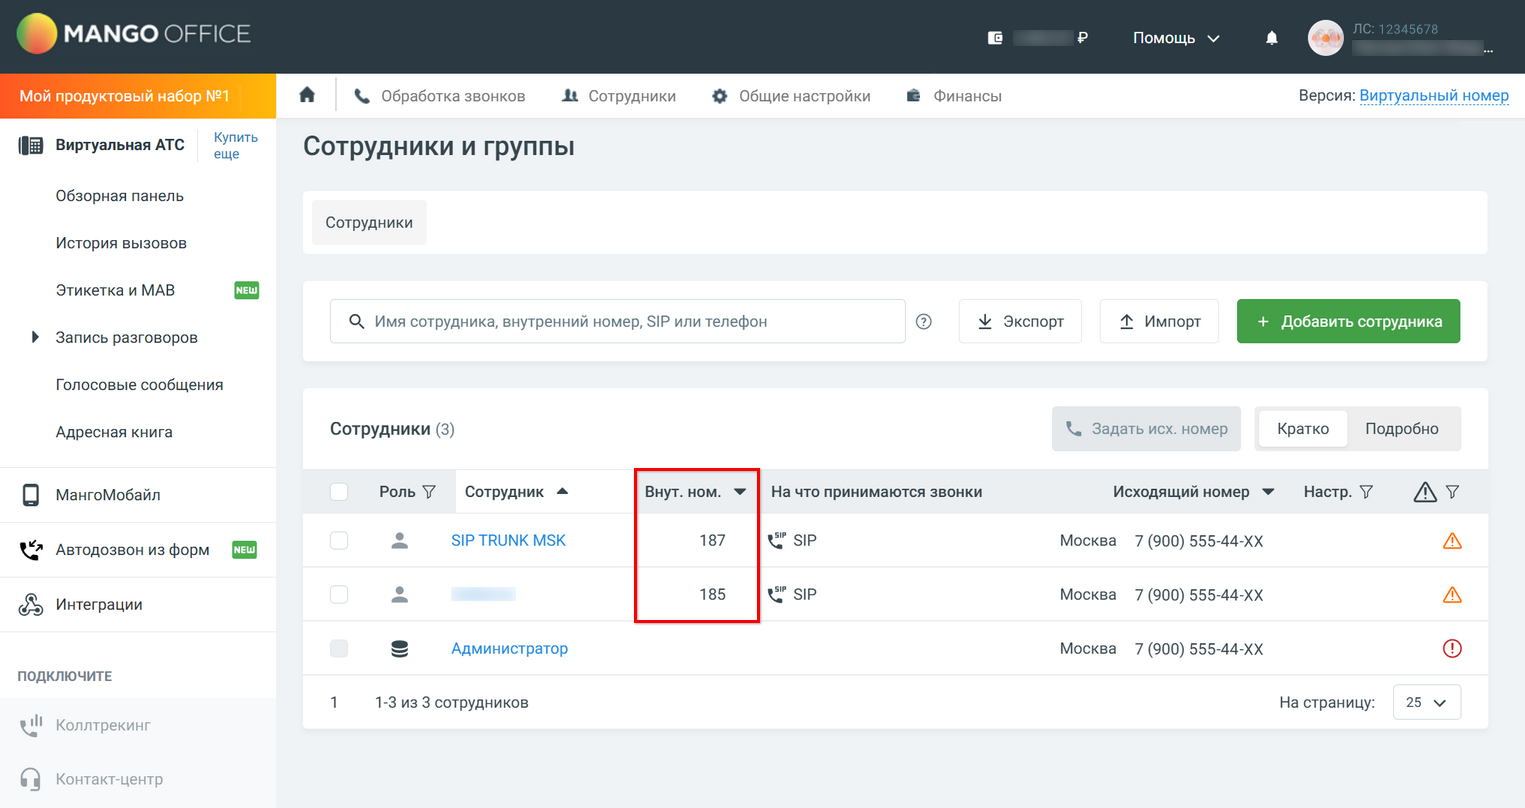Viewport: 1525px width, 808px height.
Task: Click the red error icon on Администратор row
Action: pyautogui.click(x=1452, y=648)
